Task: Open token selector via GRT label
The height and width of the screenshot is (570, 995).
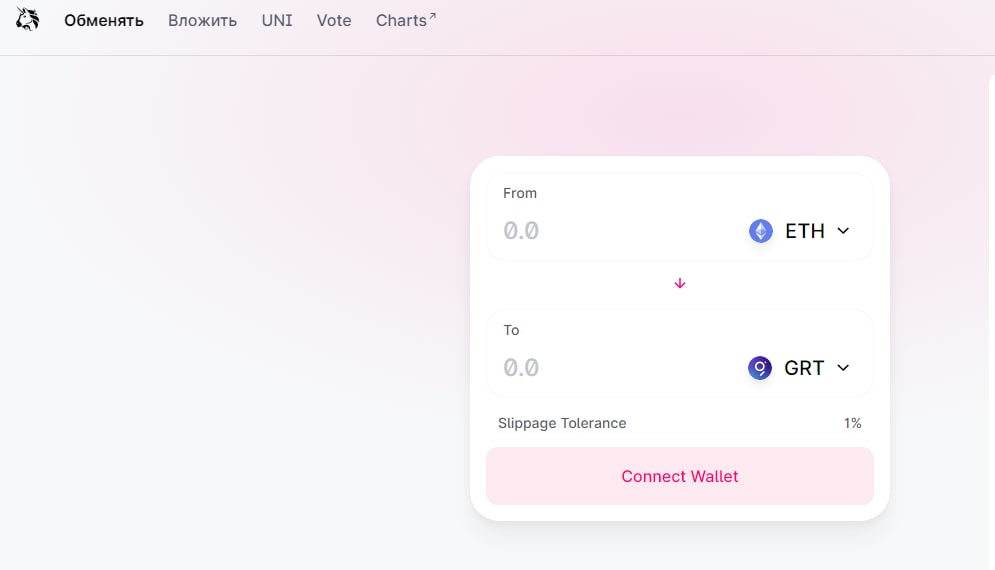Action: point(804,368)
